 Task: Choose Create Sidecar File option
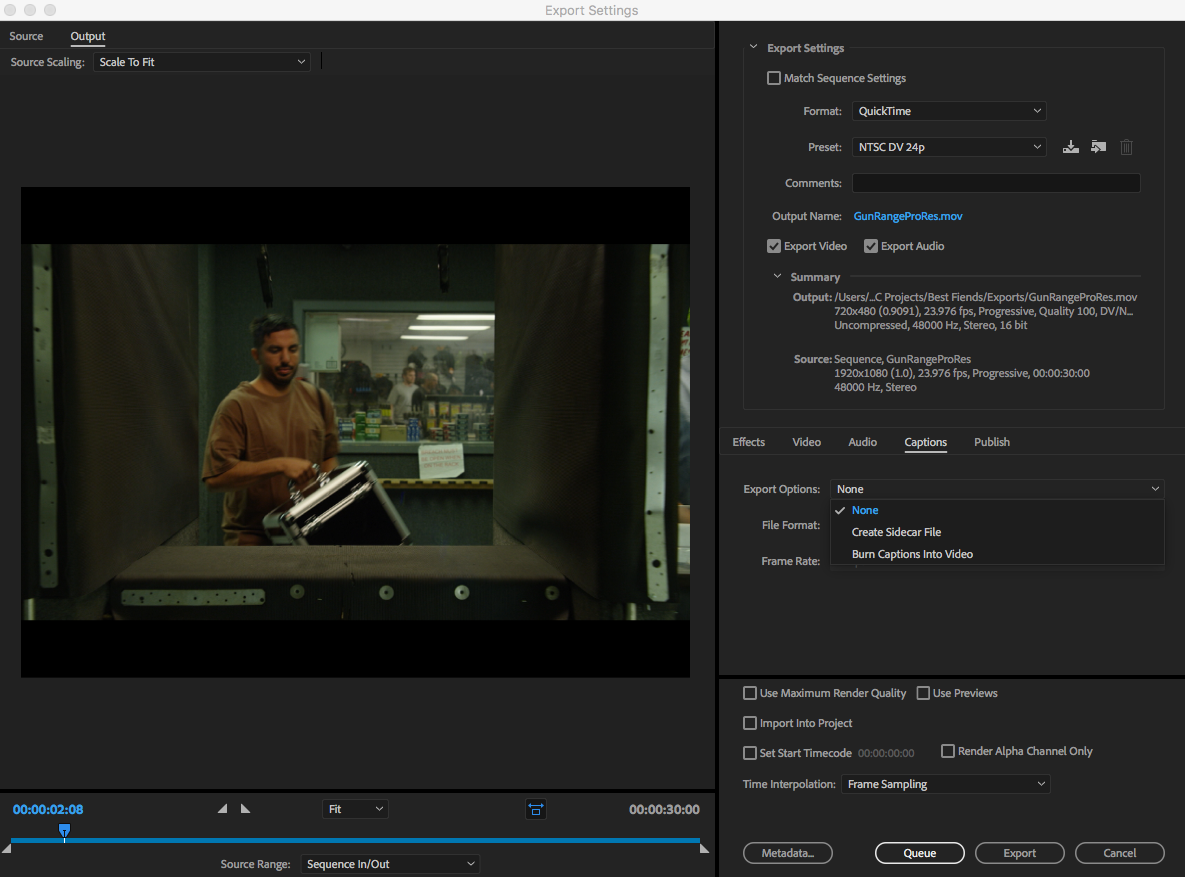pos(997,532)
